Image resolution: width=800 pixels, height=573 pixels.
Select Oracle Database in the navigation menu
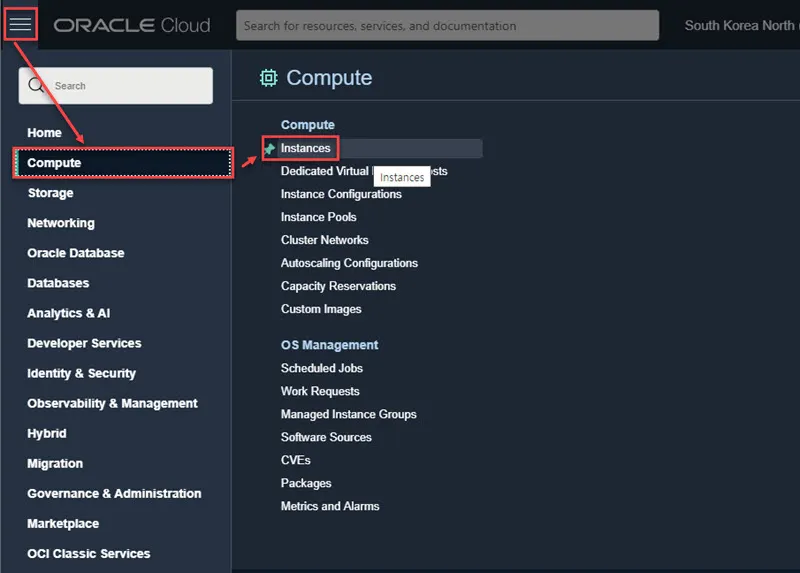(76, 253)
